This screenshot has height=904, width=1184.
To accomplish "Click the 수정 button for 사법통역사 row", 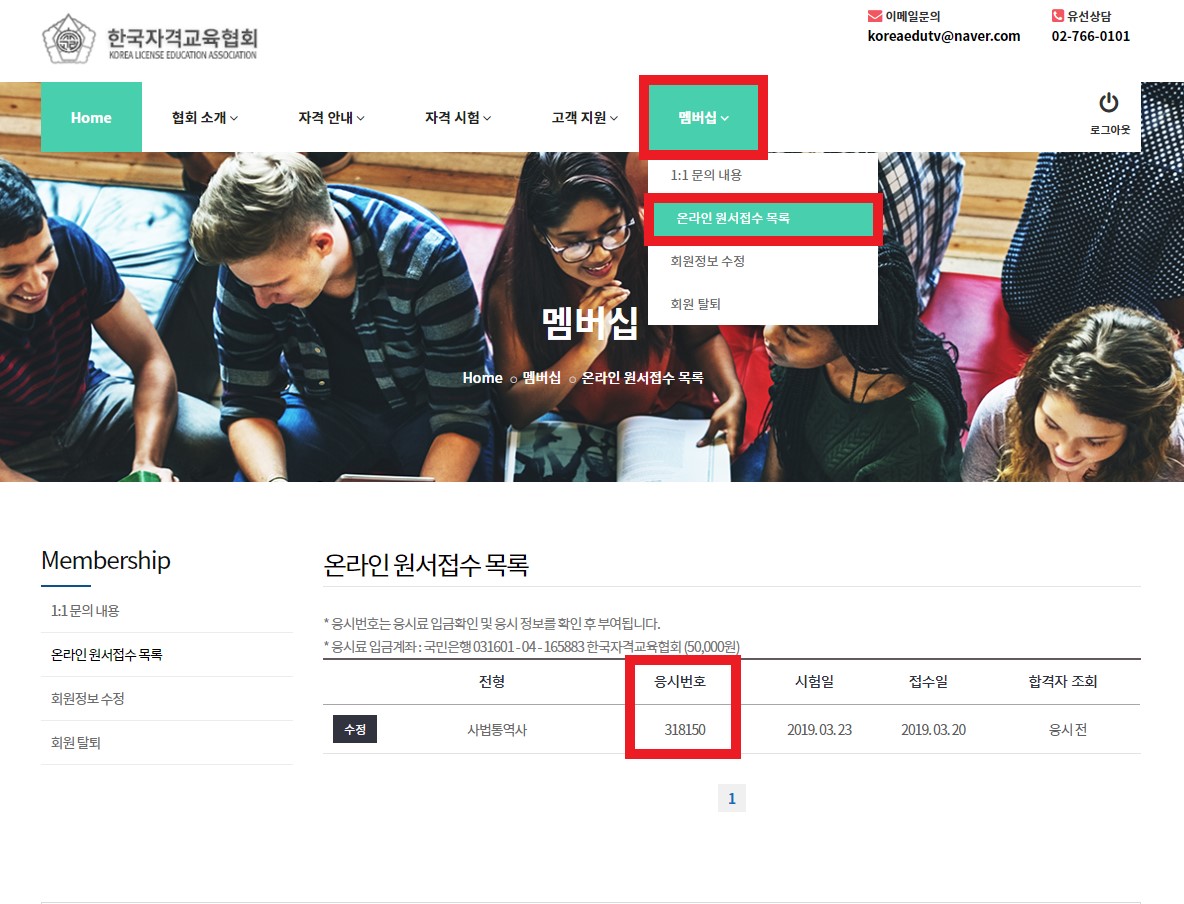I will pyautogui.click(x=355, y=730).
